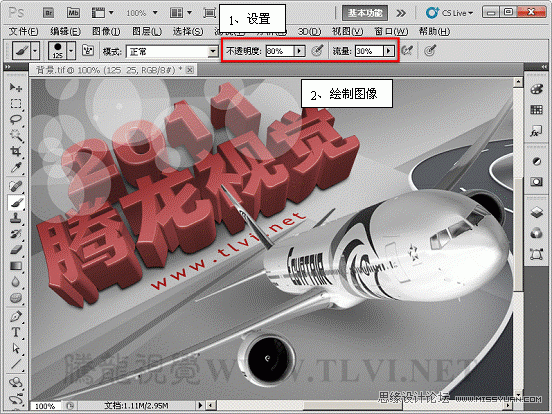Select the Eyedropper tool
This screenshot has width=552, height=414.
(16, 168)
